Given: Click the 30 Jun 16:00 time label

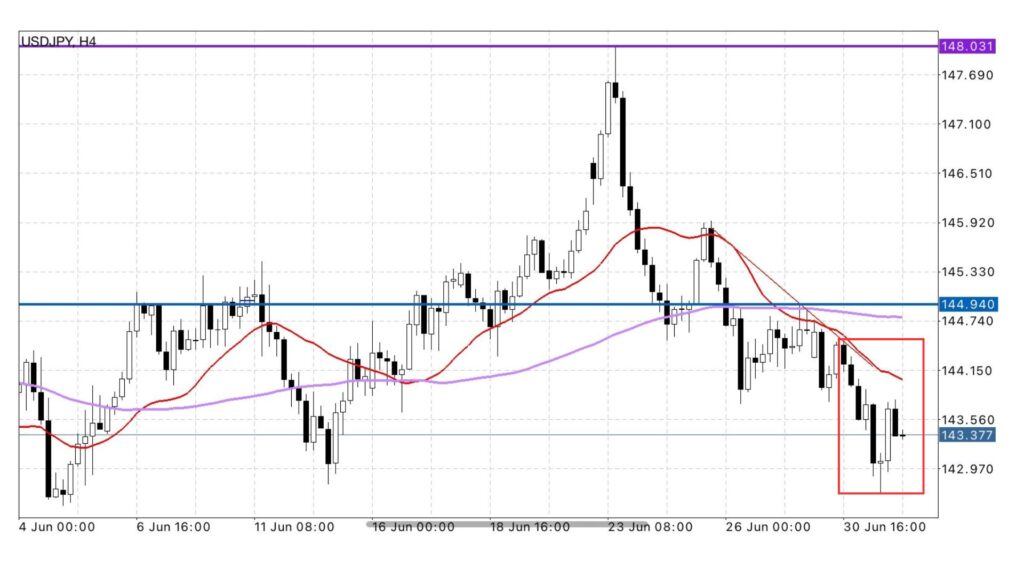Looking at the screenshot, I should click(x=884, y=527).
